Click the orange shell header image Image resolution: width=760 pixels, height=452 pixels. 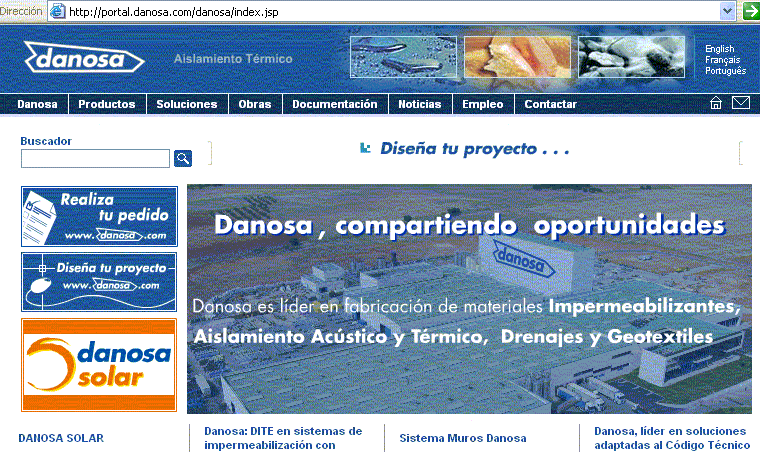coord(517,57)
